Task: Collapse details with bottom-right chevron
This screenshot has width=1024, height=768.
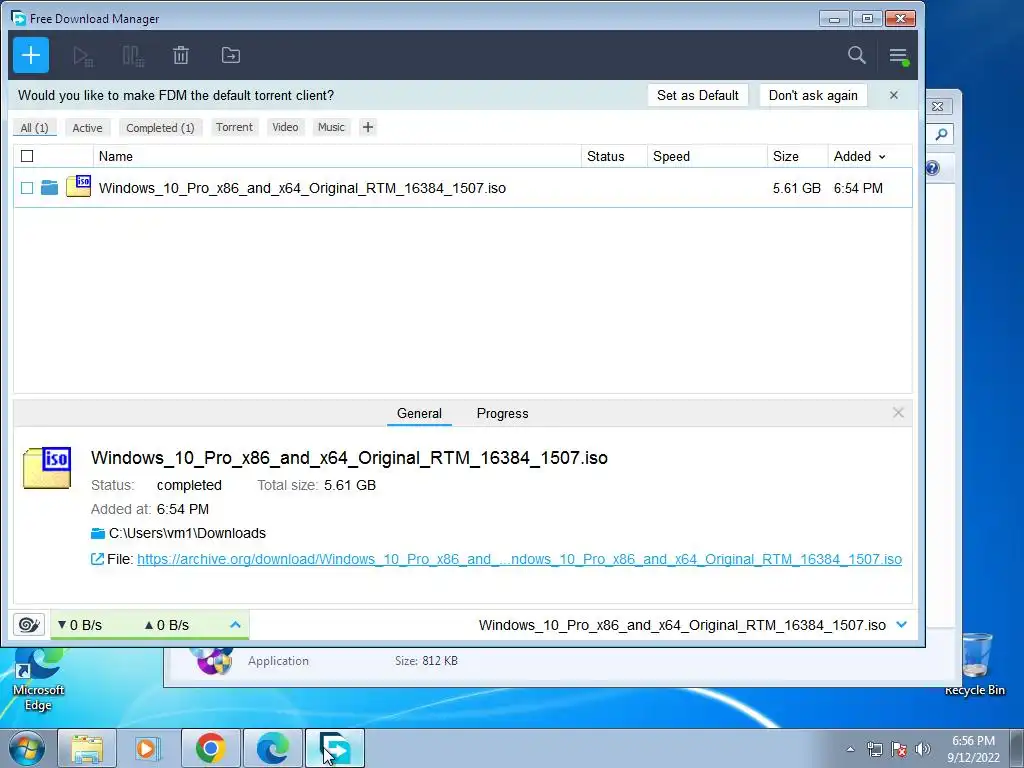Action: tap(902, 624)
